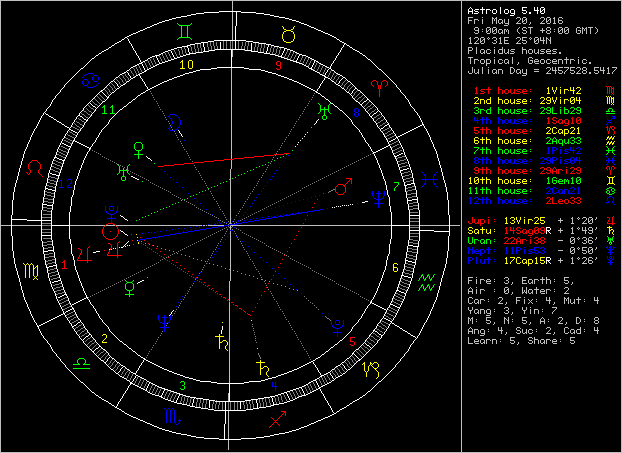
Task: Select the Capricorn glyph on the chart wheel
Action: (370, 368)
